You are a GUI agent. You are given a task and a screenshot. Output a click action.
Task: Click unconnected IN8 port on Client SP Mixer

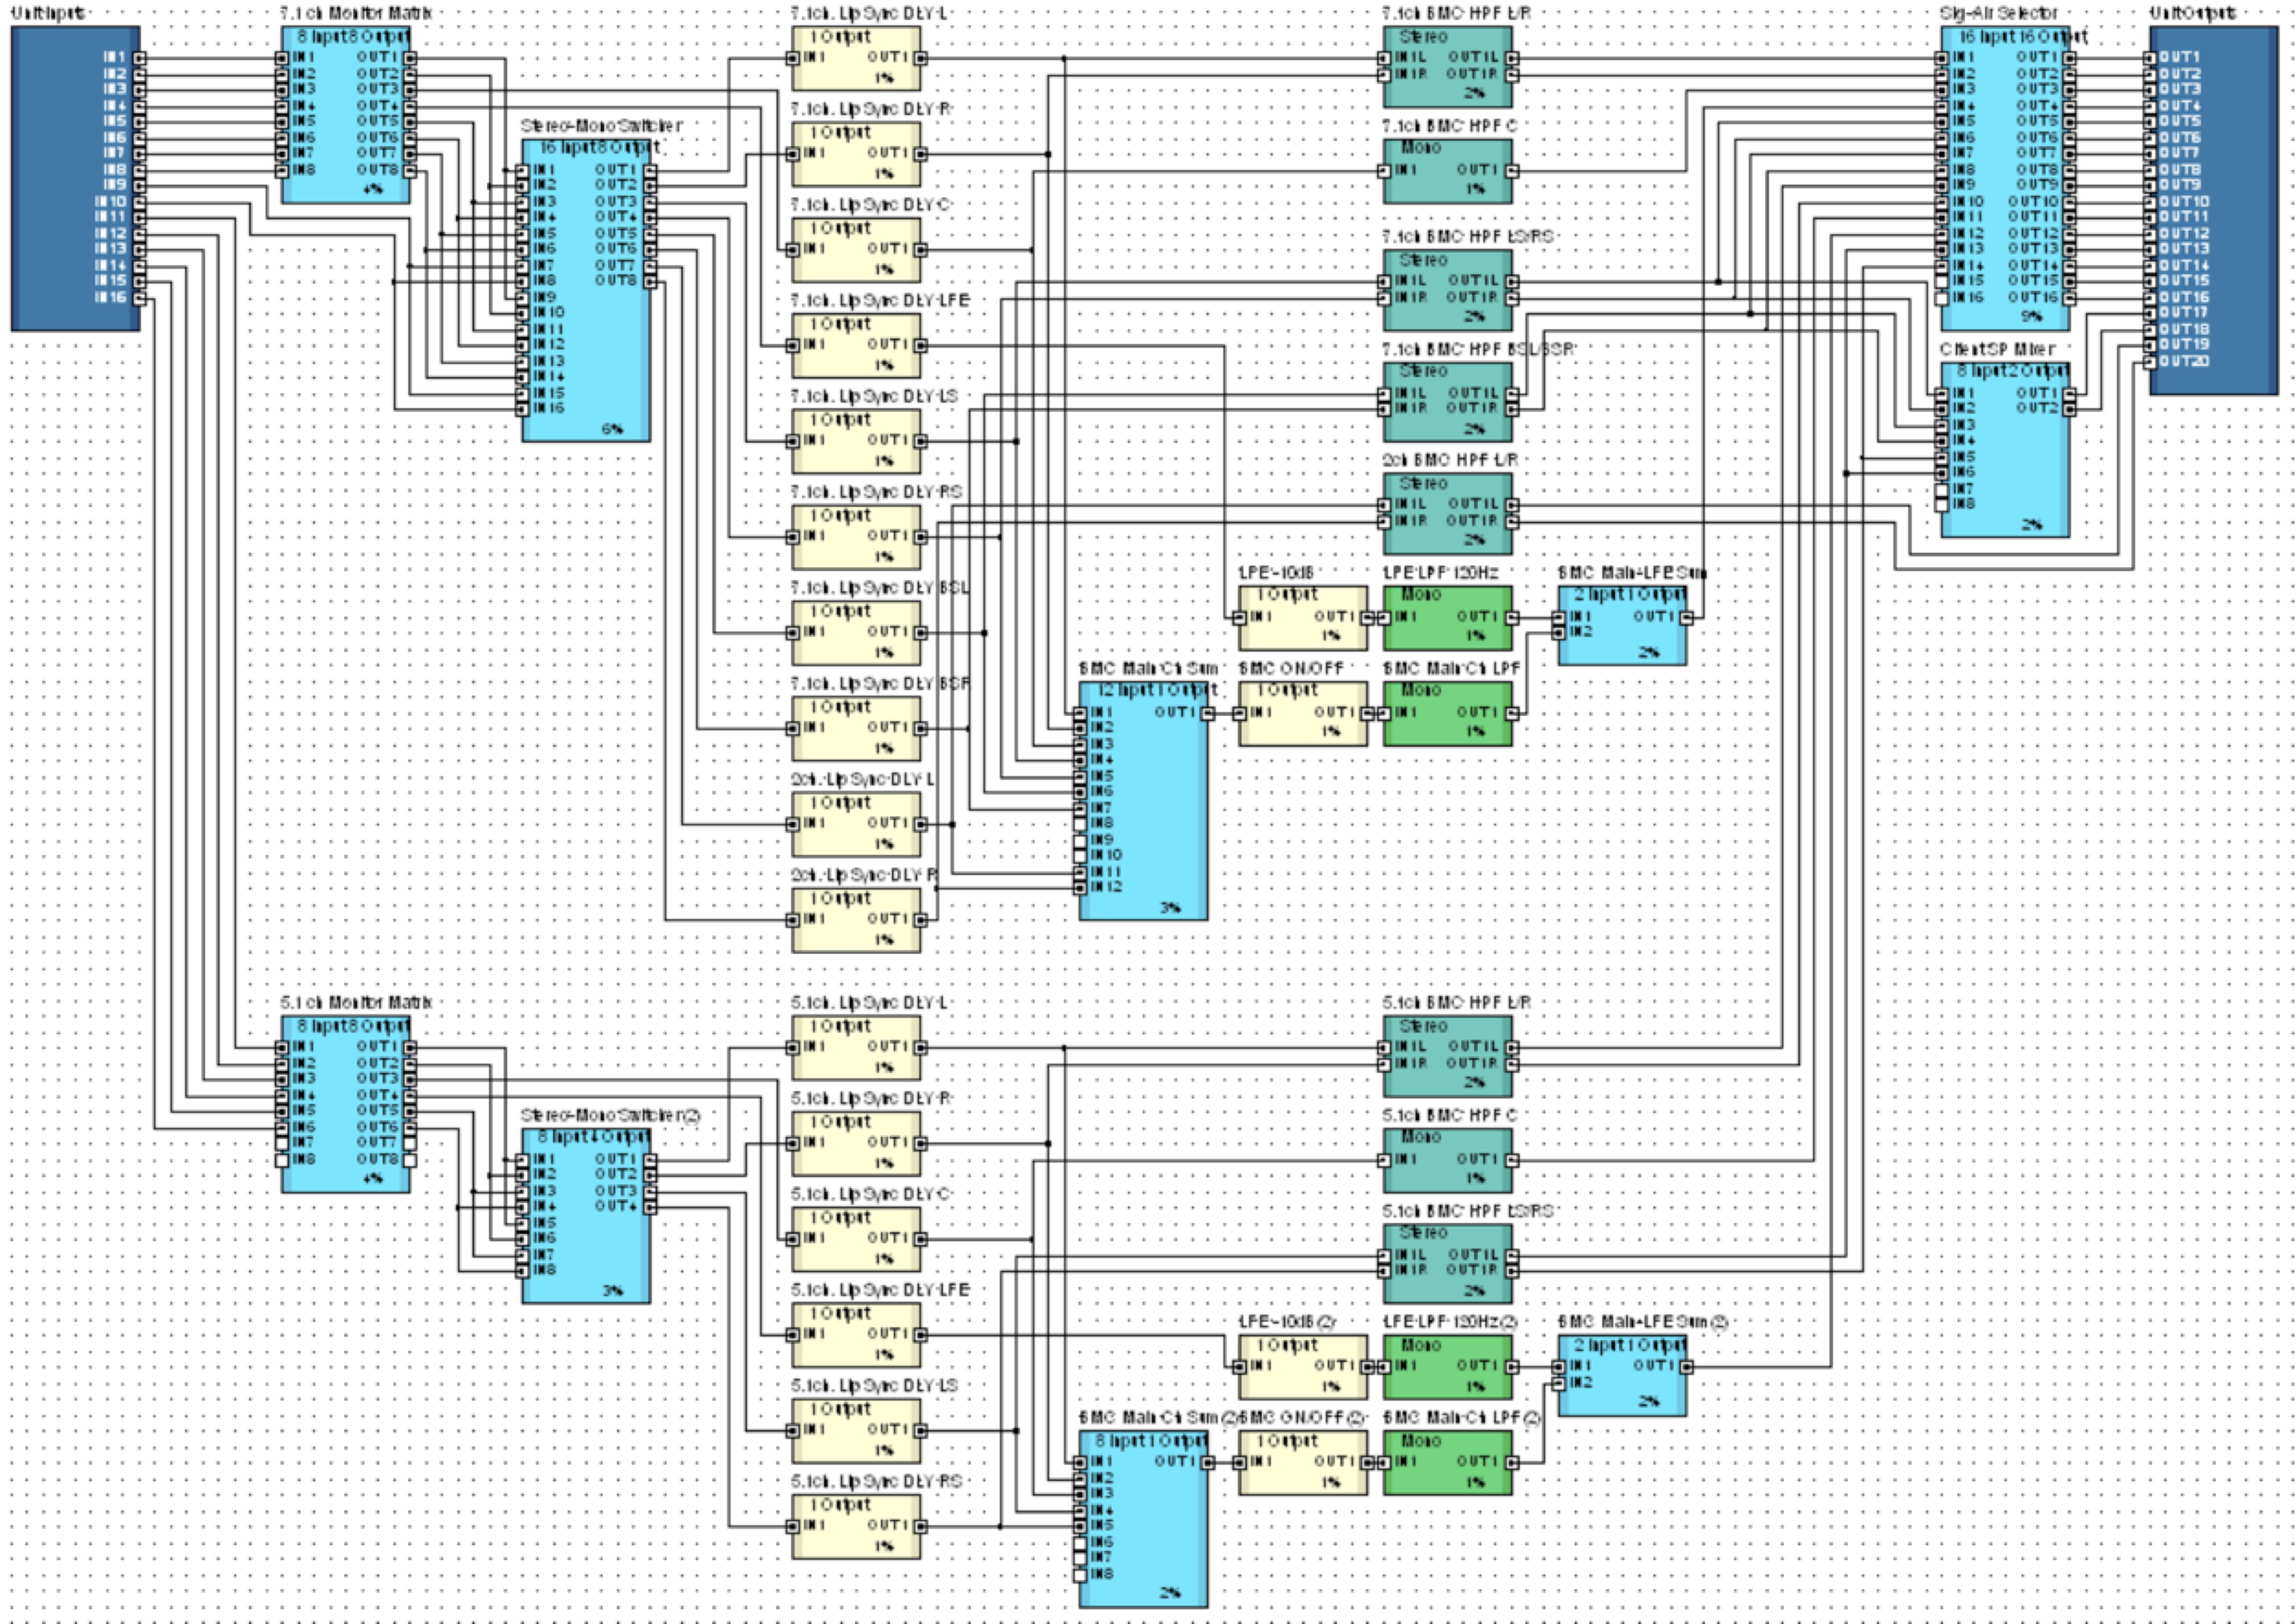pyautogui.click(x=1941, y=505)
